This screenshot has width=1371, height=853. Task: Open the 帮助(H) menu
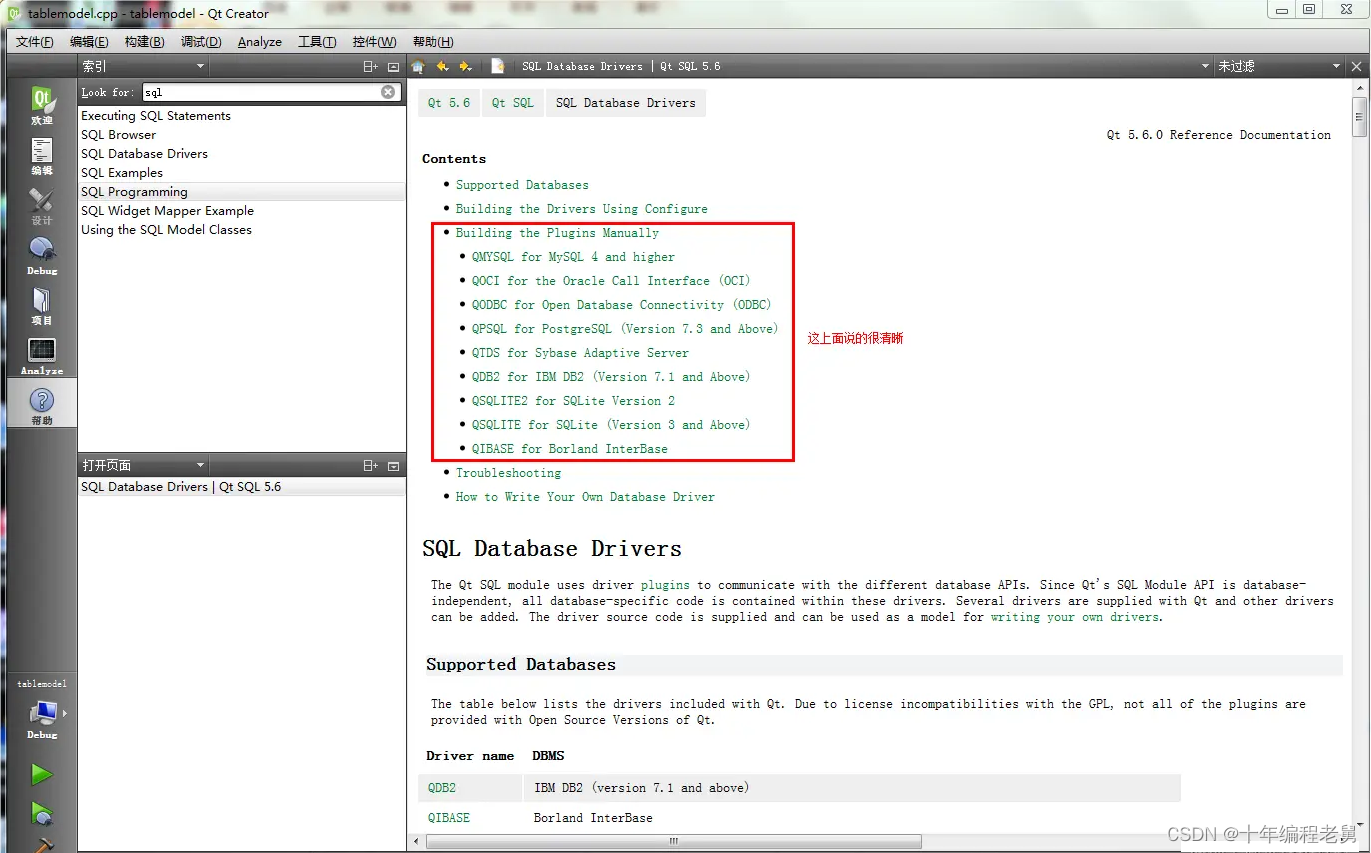click(x=433, y=42)
